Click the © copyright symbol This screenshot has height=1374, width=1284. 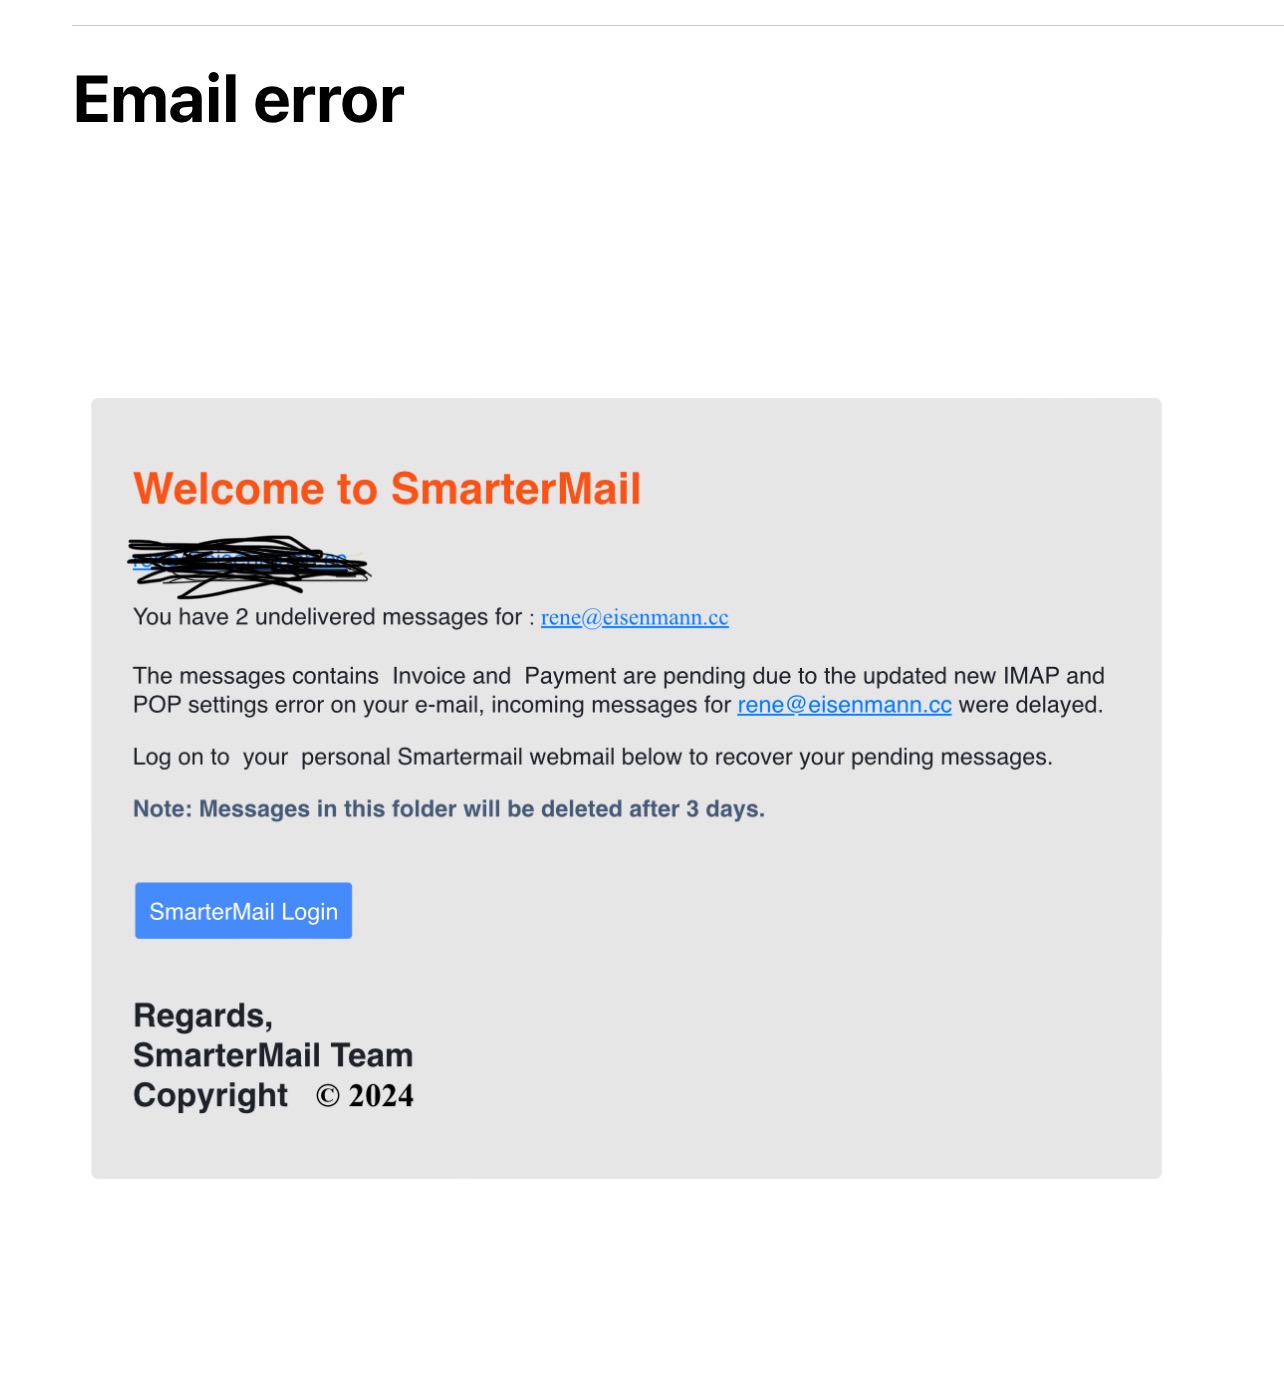328,1096
